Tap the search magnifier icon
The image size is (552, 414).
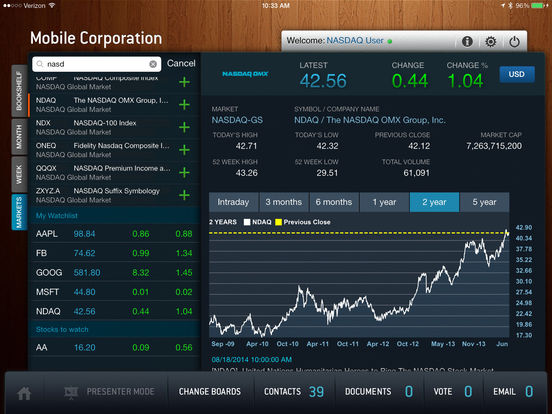tap(40, 64)
